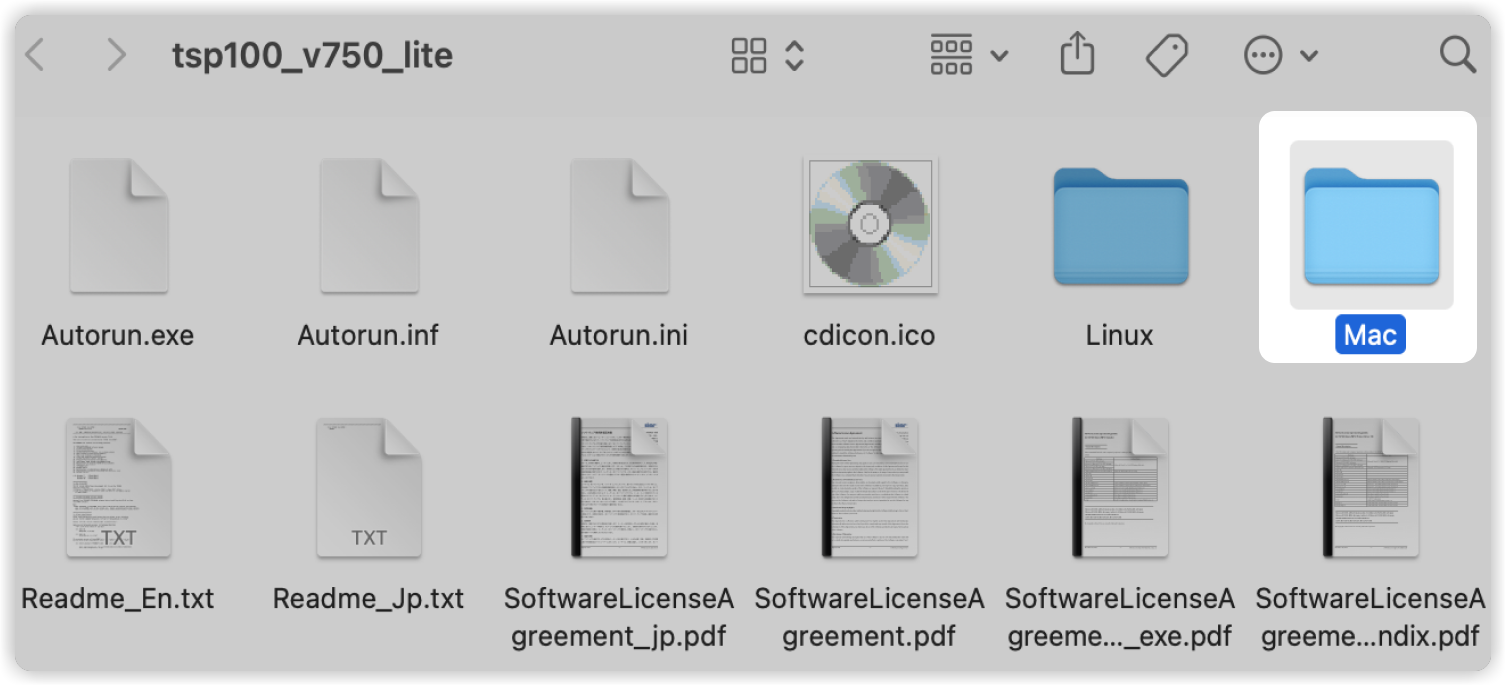This screenshot has width=1506, height=686.
Task: Go back with the left chevron
Action: 35,56
